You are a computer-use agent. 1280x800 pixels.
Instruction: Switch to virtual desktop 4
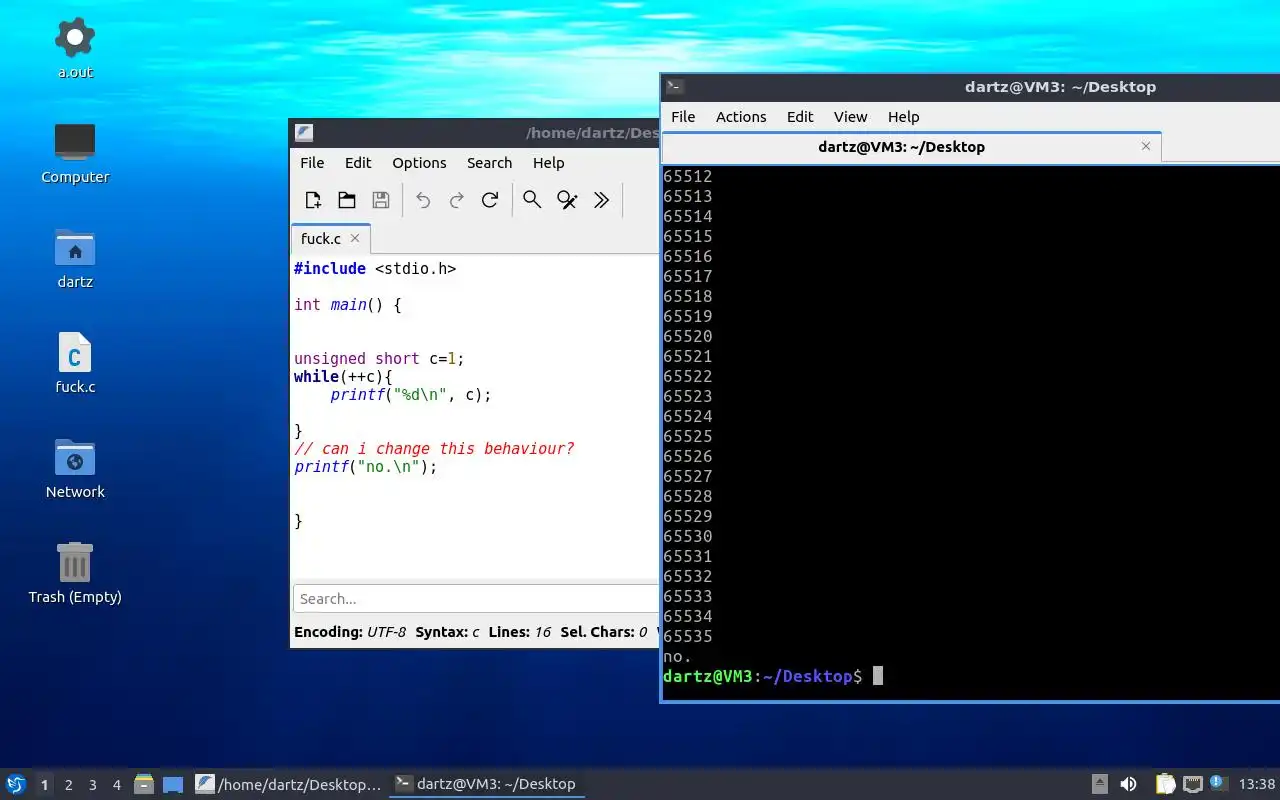(116, 785)
